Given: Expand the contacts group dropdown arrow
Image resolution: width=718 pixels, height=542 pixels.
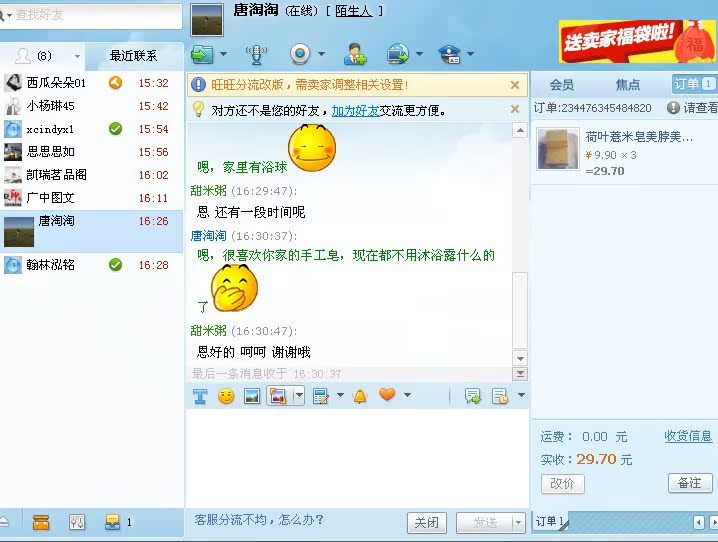Looking at the screenshot, I should tap(77, 56).
